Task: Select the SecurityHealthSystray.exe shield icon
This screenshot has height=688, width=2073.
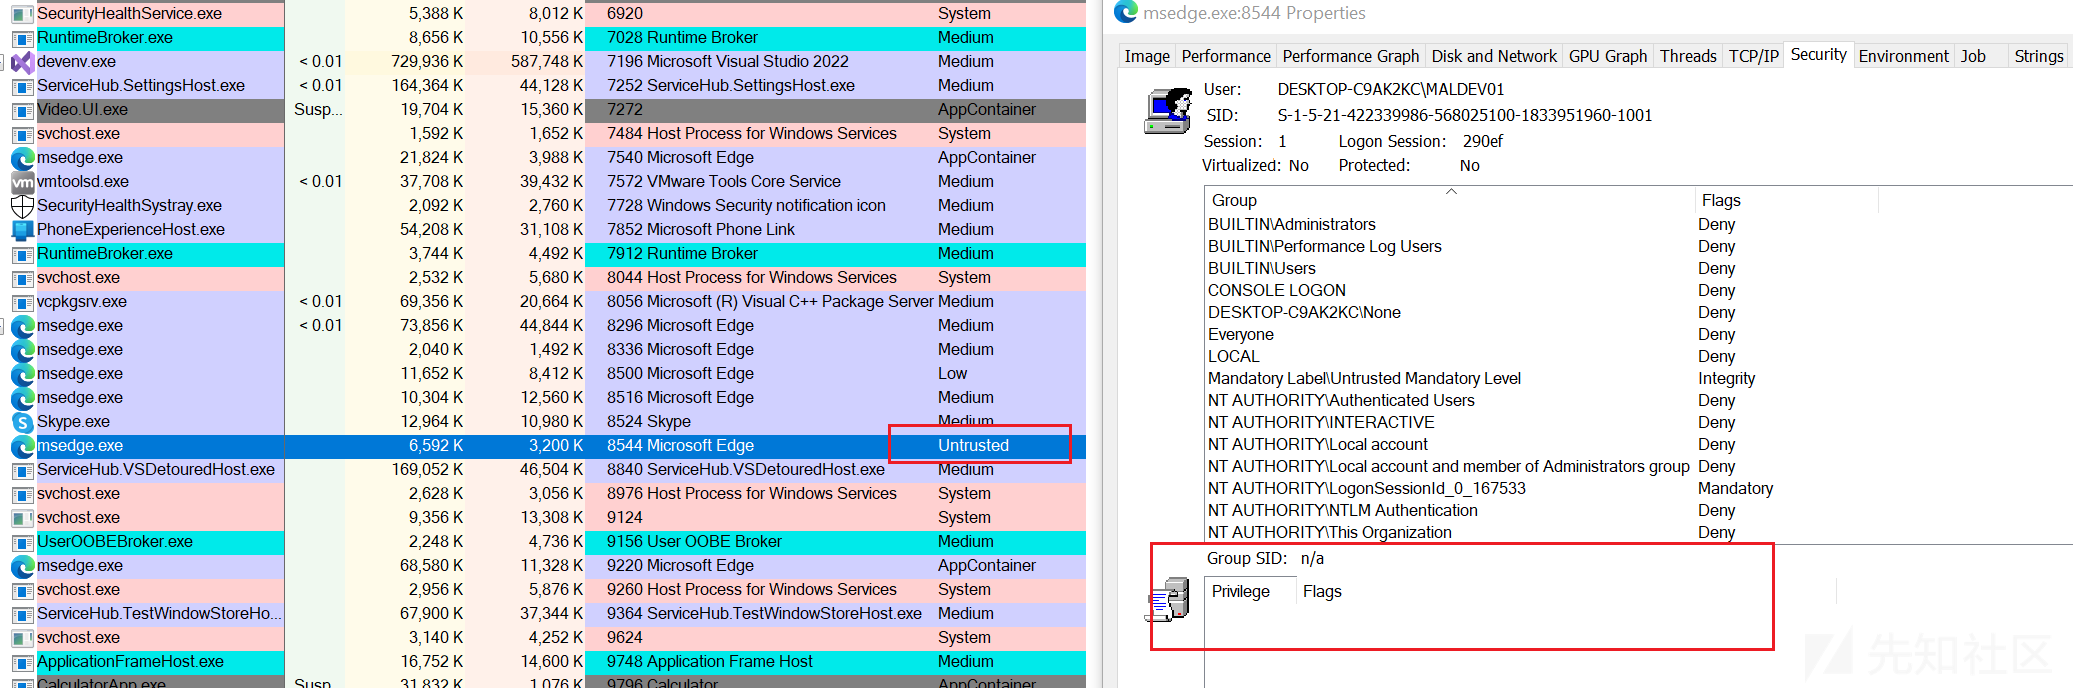Action: (22, 206)
